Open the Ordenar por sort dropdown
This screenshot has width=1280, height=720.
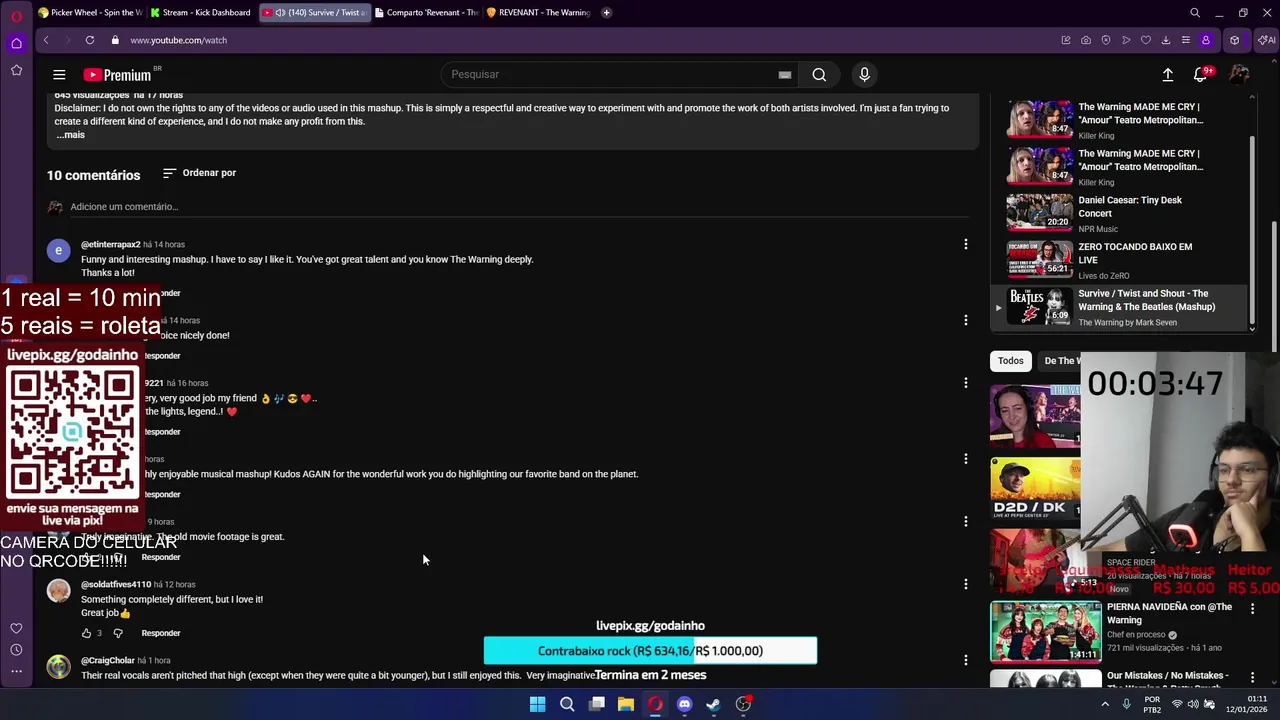(200, 173)
